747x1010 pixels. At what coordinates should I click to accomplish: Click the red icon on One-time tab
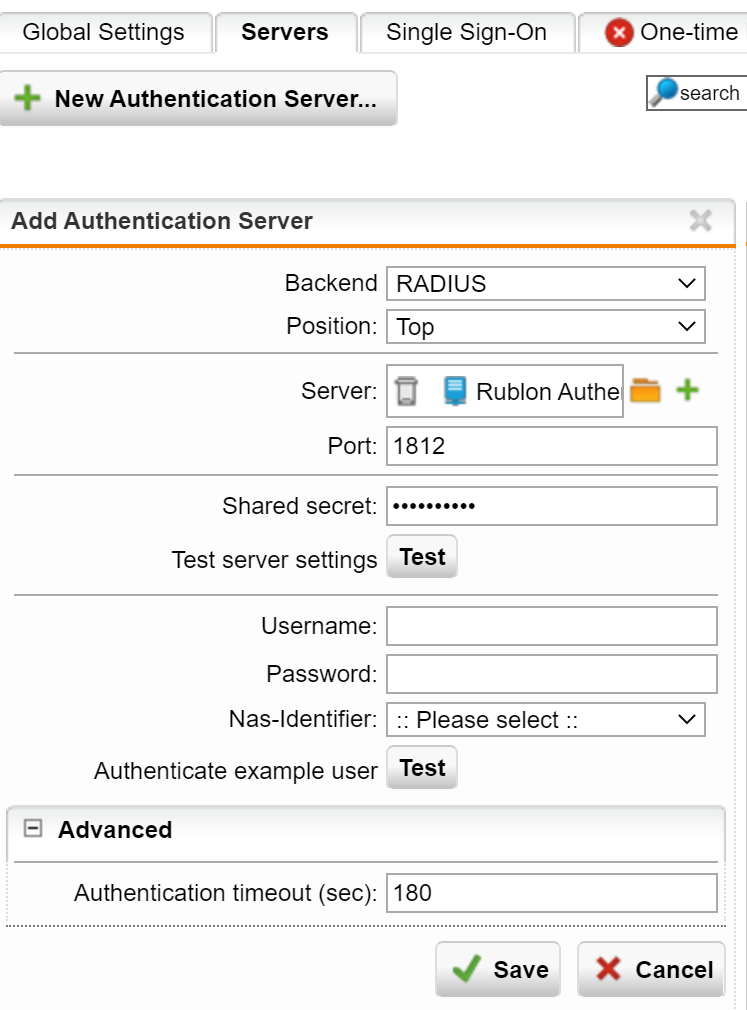coord(620,33)
